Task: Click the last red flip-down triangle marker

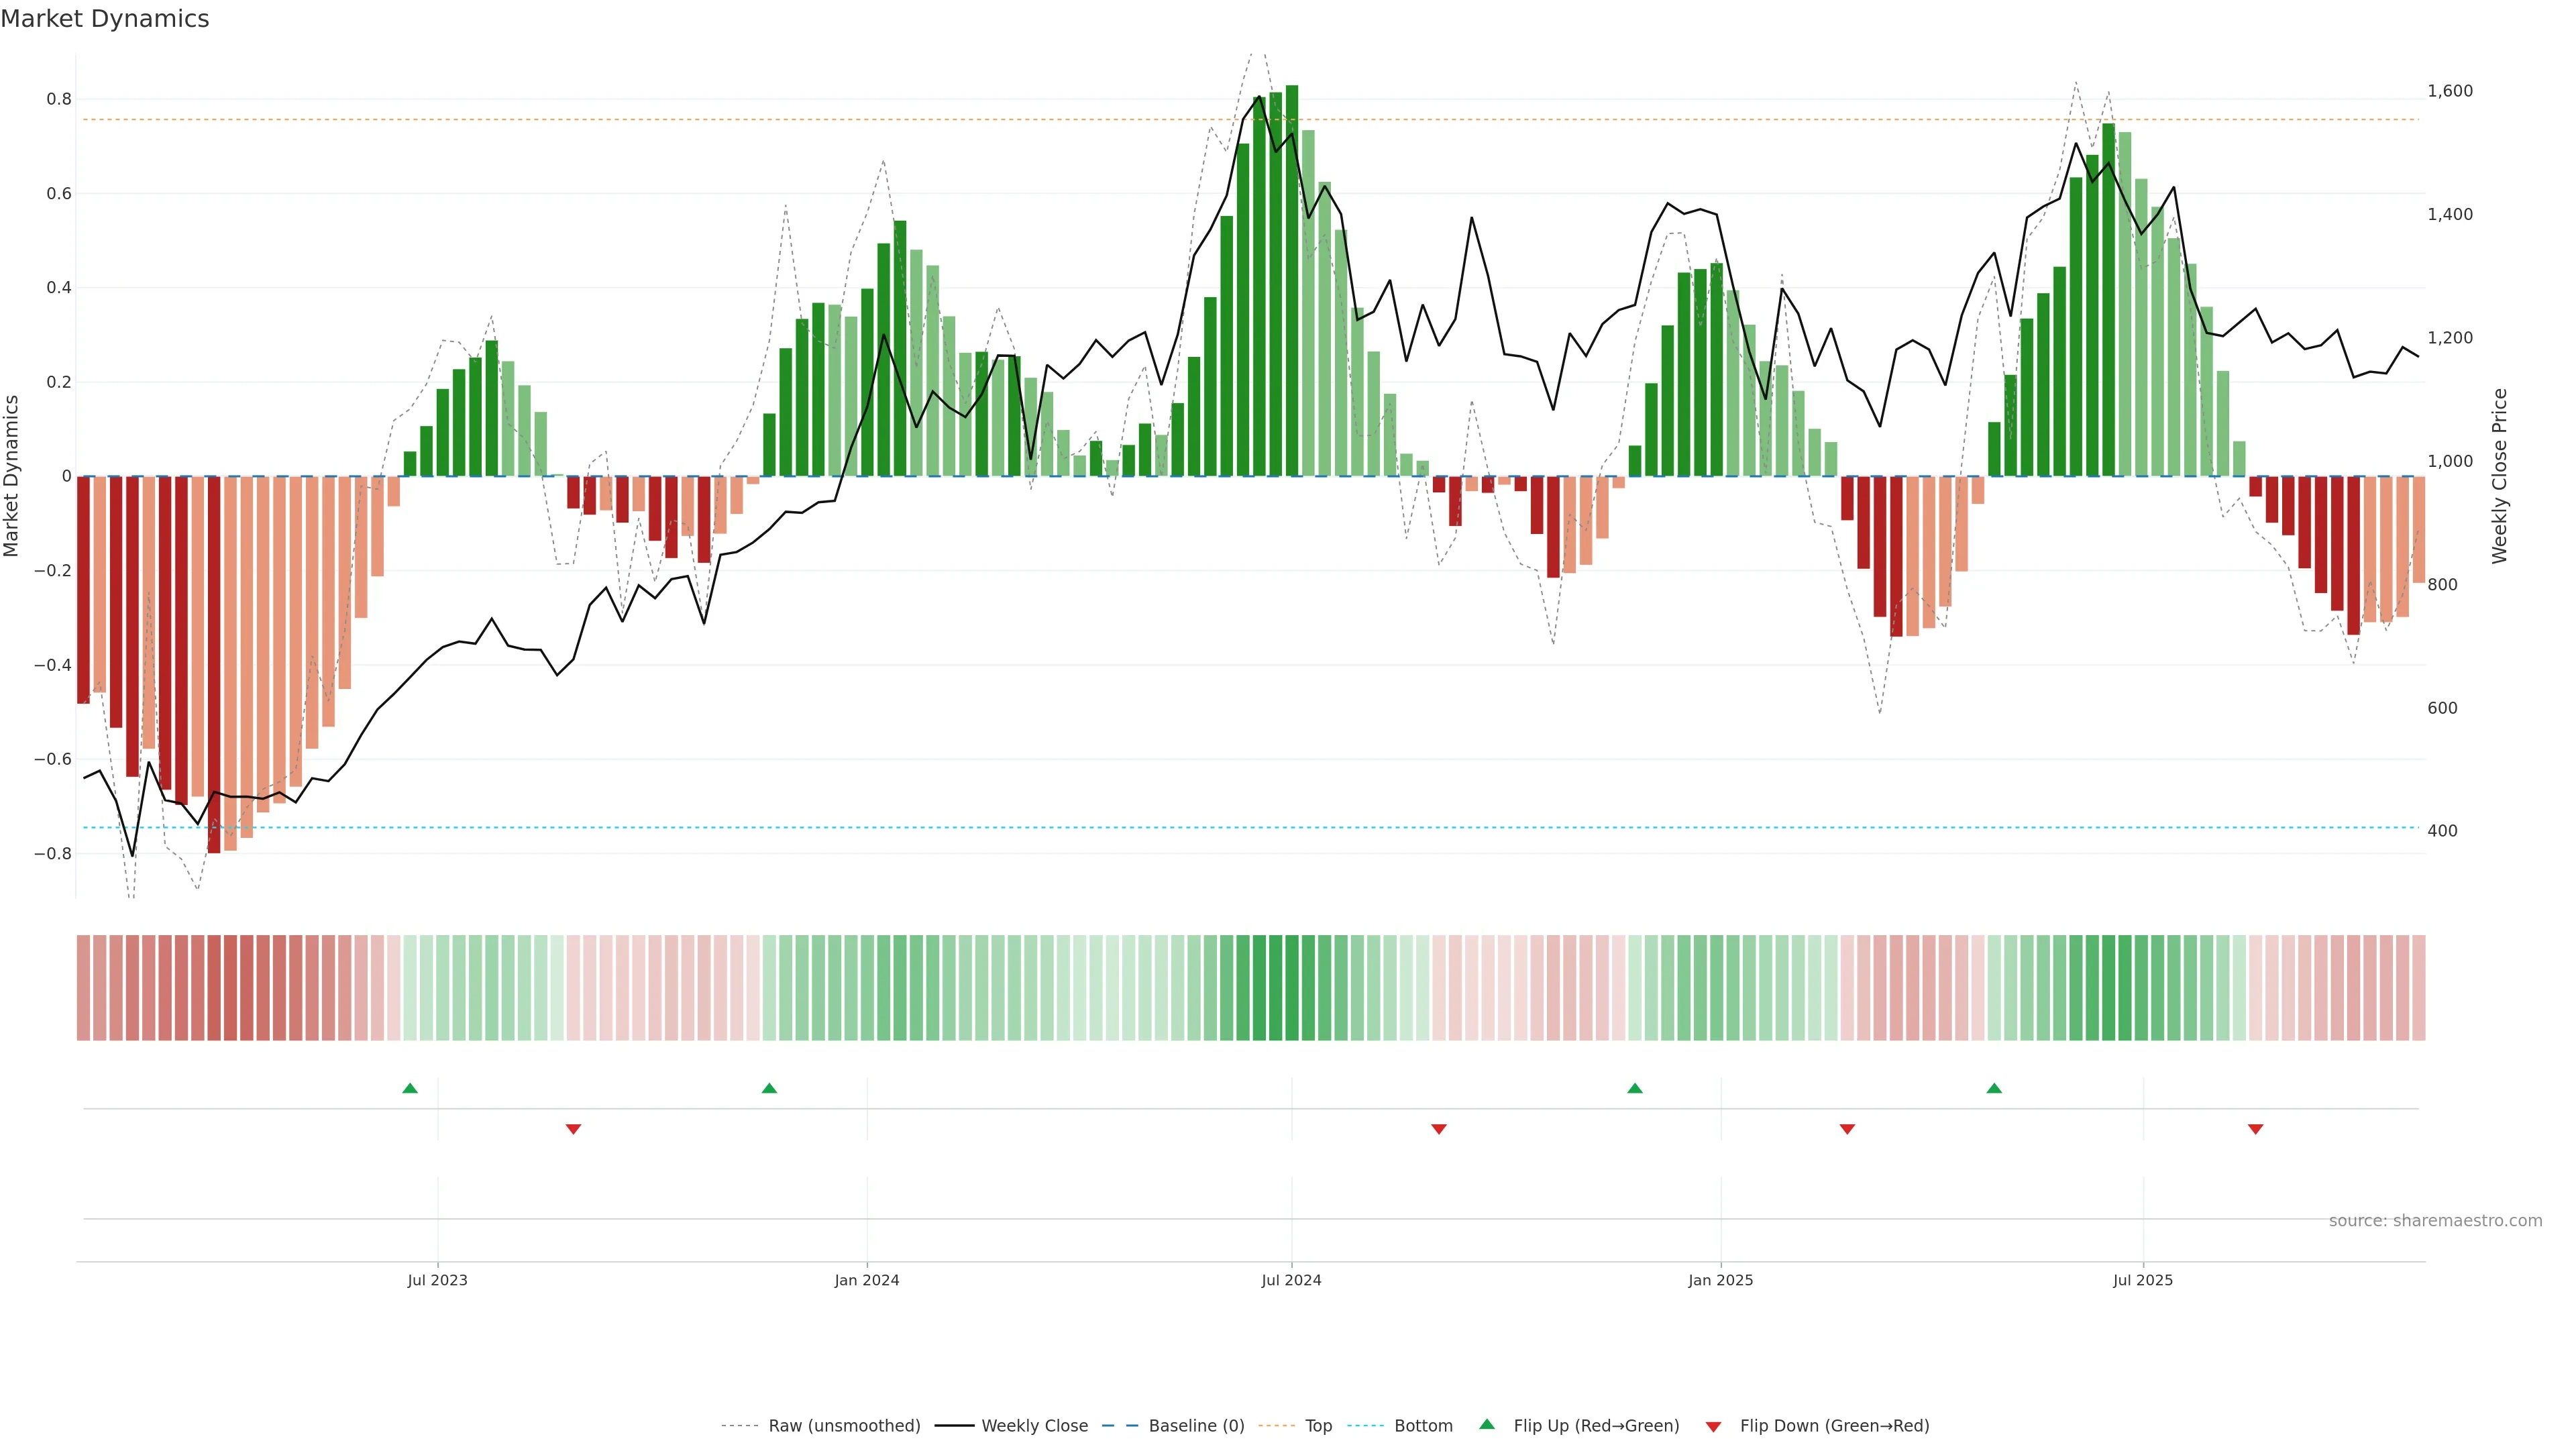Action: [2256, 1129]
